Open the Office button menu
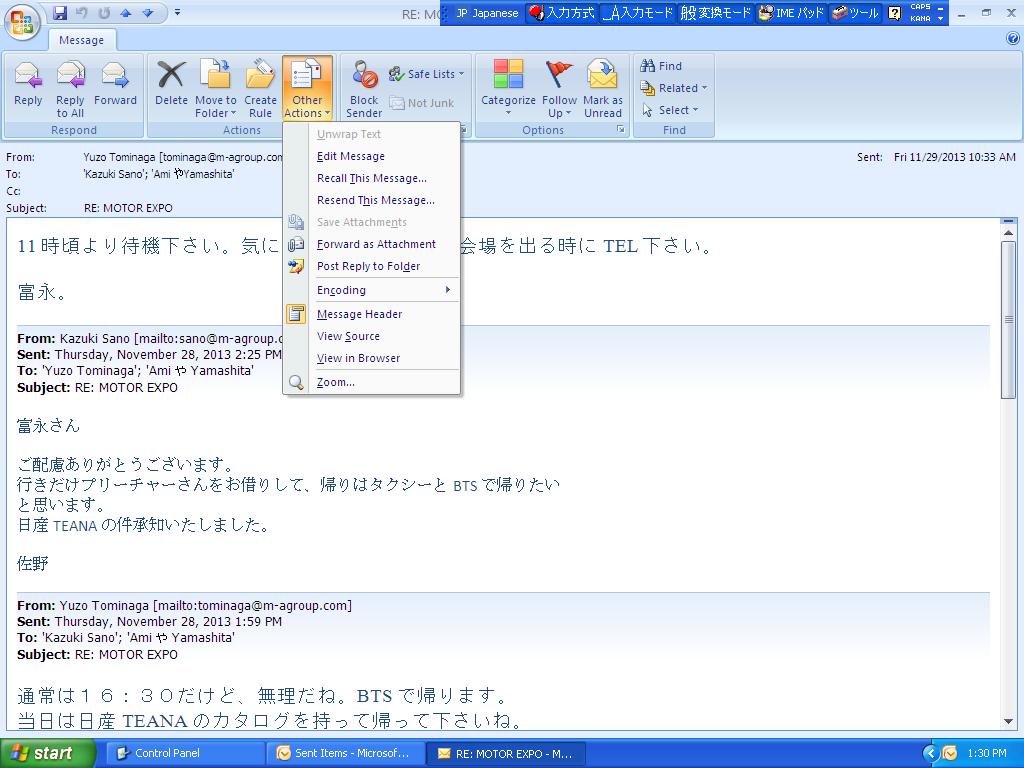 point(22,22)
